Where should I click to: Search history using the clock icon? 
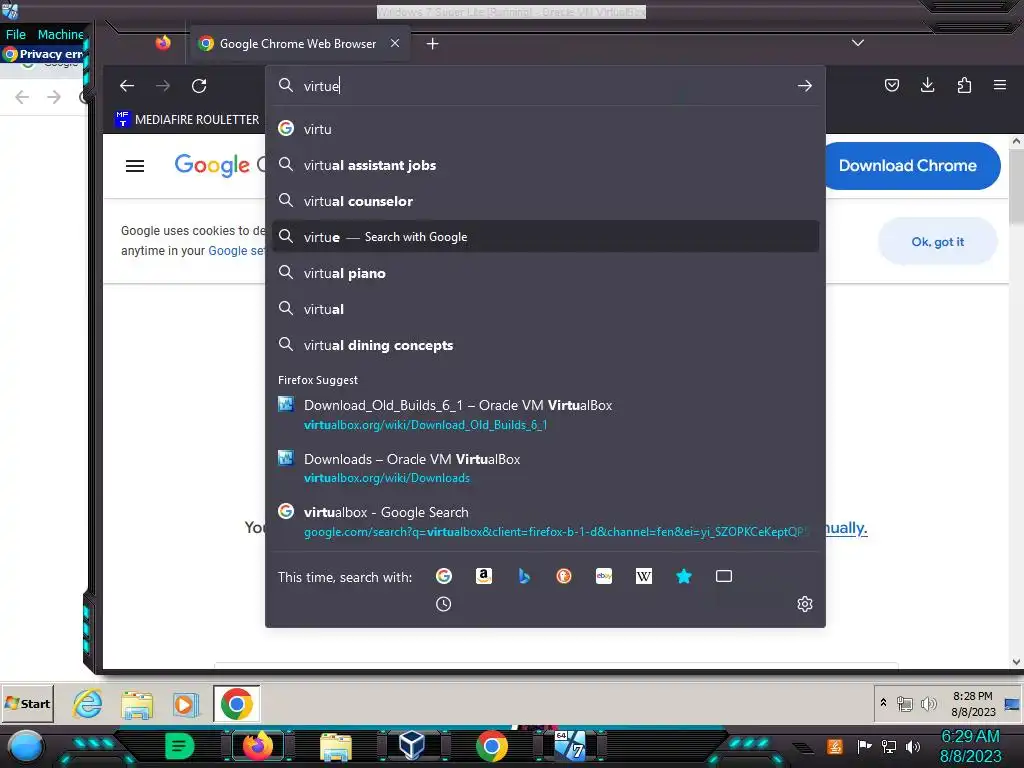(x=443, y=604)
